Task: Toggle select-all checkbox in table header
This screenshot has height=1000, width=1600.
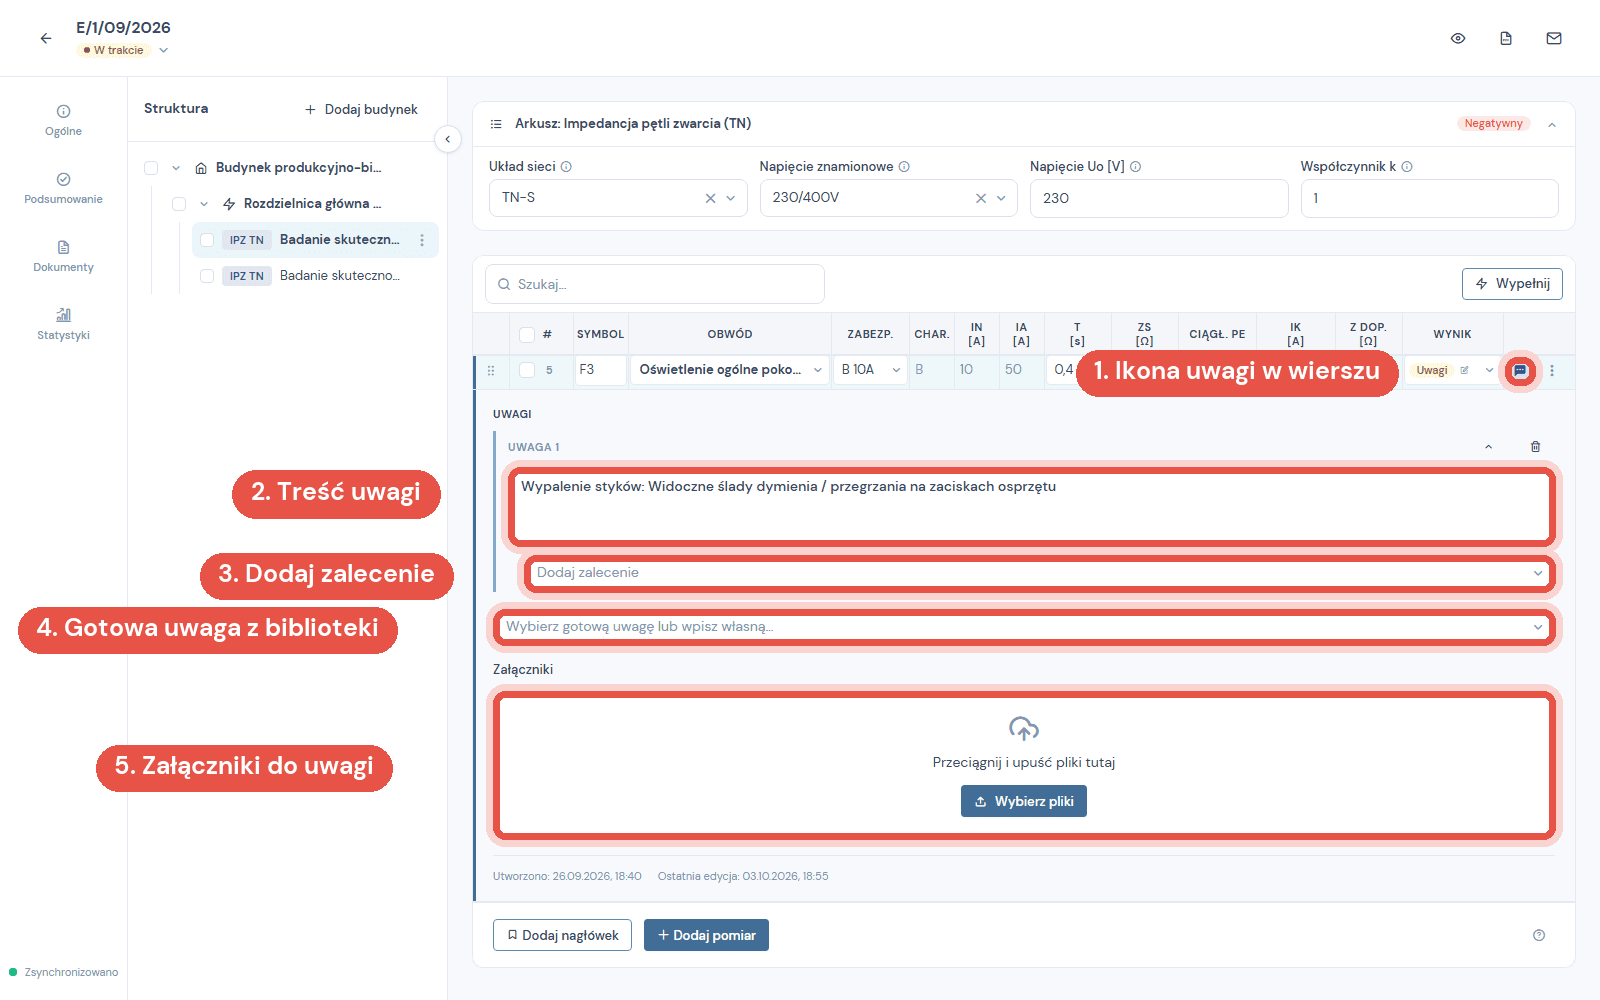Action: pyautogui.click(x=527, y=334)
